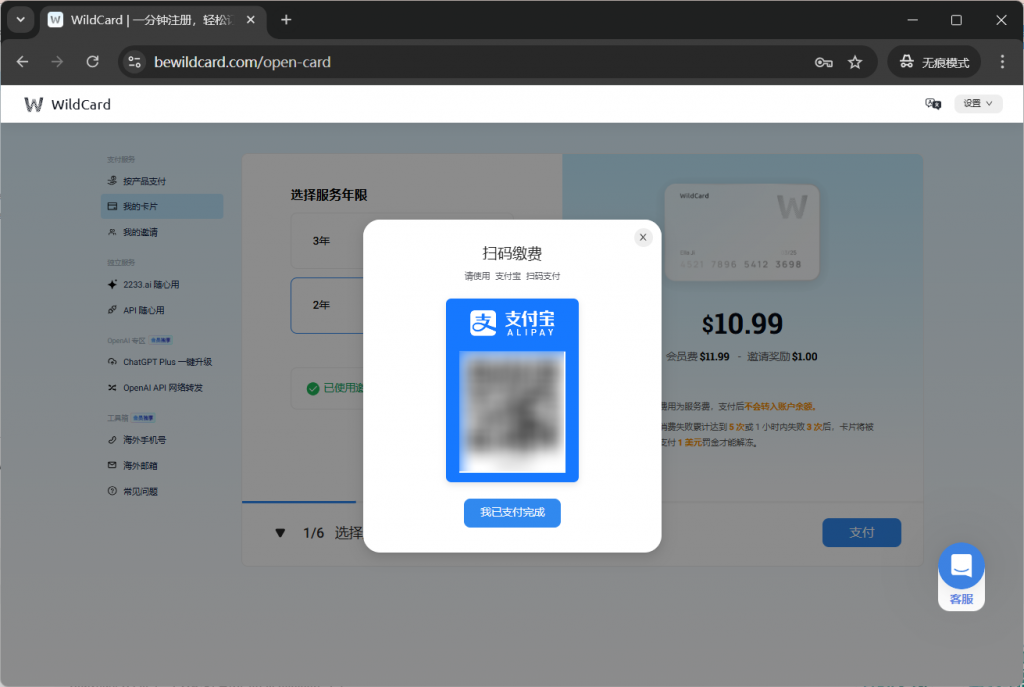Confirm payment with 我已支付完成 button

click(x=512, y=513)
